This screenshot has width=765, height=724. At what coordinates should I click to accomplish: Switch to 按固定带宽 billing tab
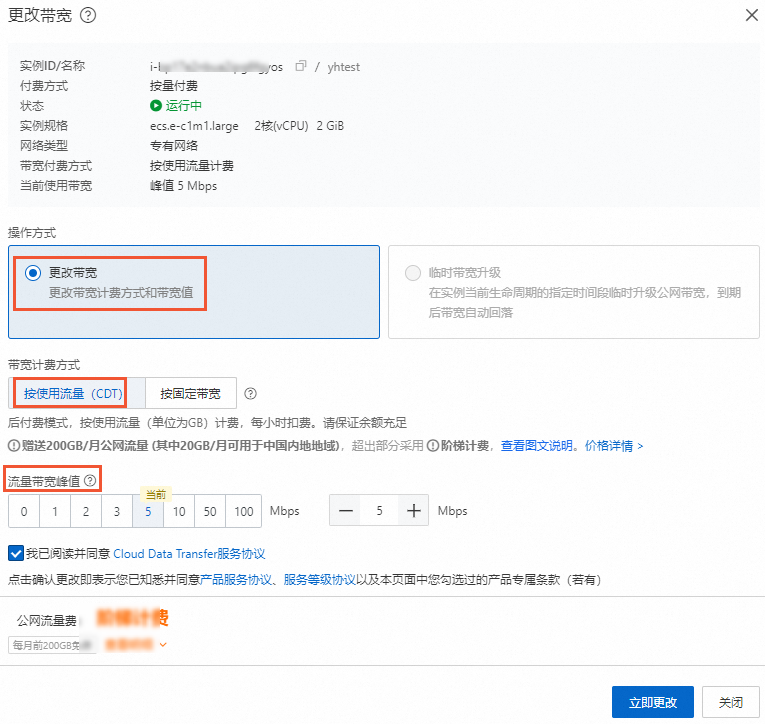click(190, 394)
